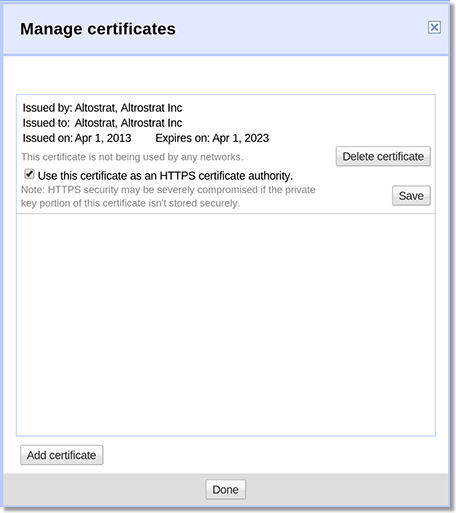The width and height of the screenshot is (456, 513).
Task: Click the 'not being used by any networks' notice
Action: [x=132, y=157]
